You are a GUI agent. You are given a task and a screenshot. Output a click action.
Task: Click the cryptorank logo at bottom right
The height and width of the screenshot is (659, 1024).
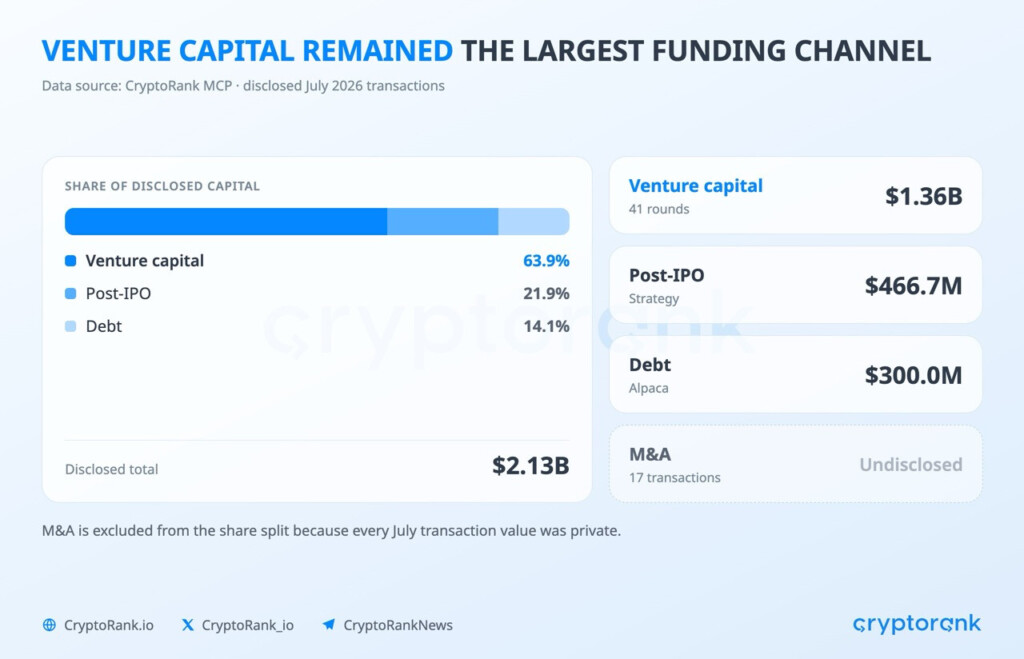pos(916,624)
